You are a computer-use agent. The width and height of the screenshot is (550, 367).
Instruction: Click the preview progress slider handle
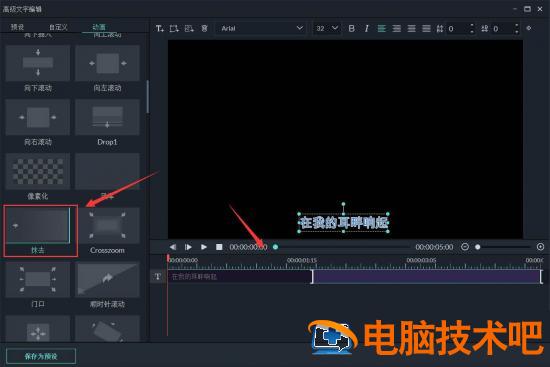pos(275,247)
